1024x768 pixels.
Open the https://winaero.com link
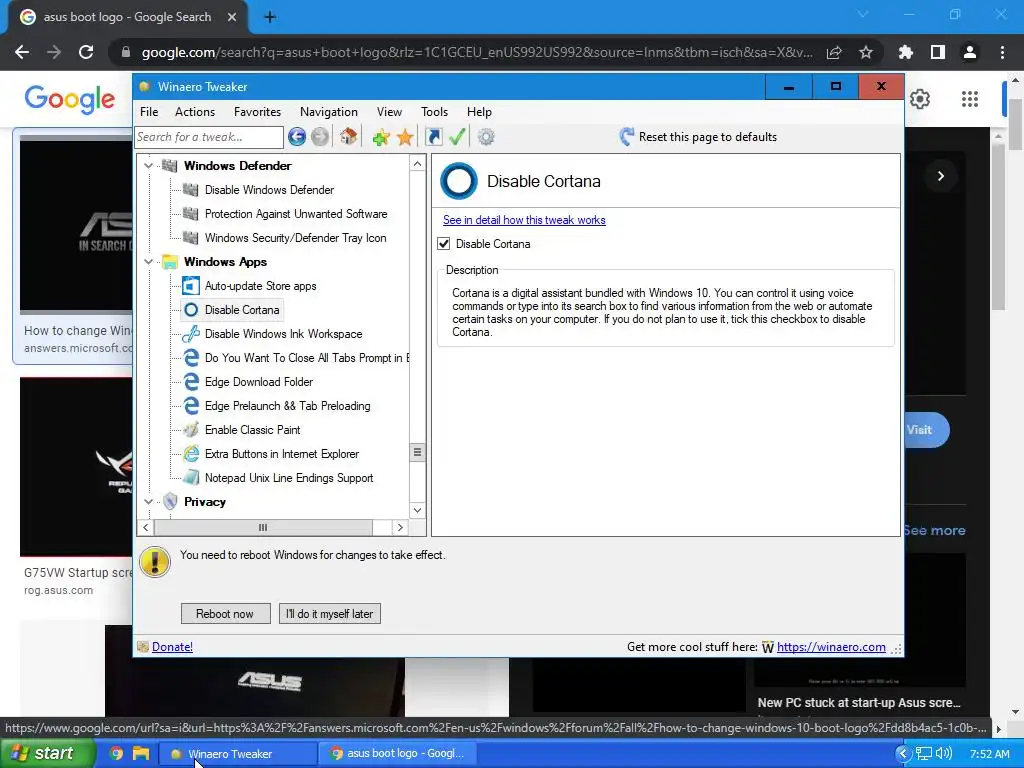point(831,647)
